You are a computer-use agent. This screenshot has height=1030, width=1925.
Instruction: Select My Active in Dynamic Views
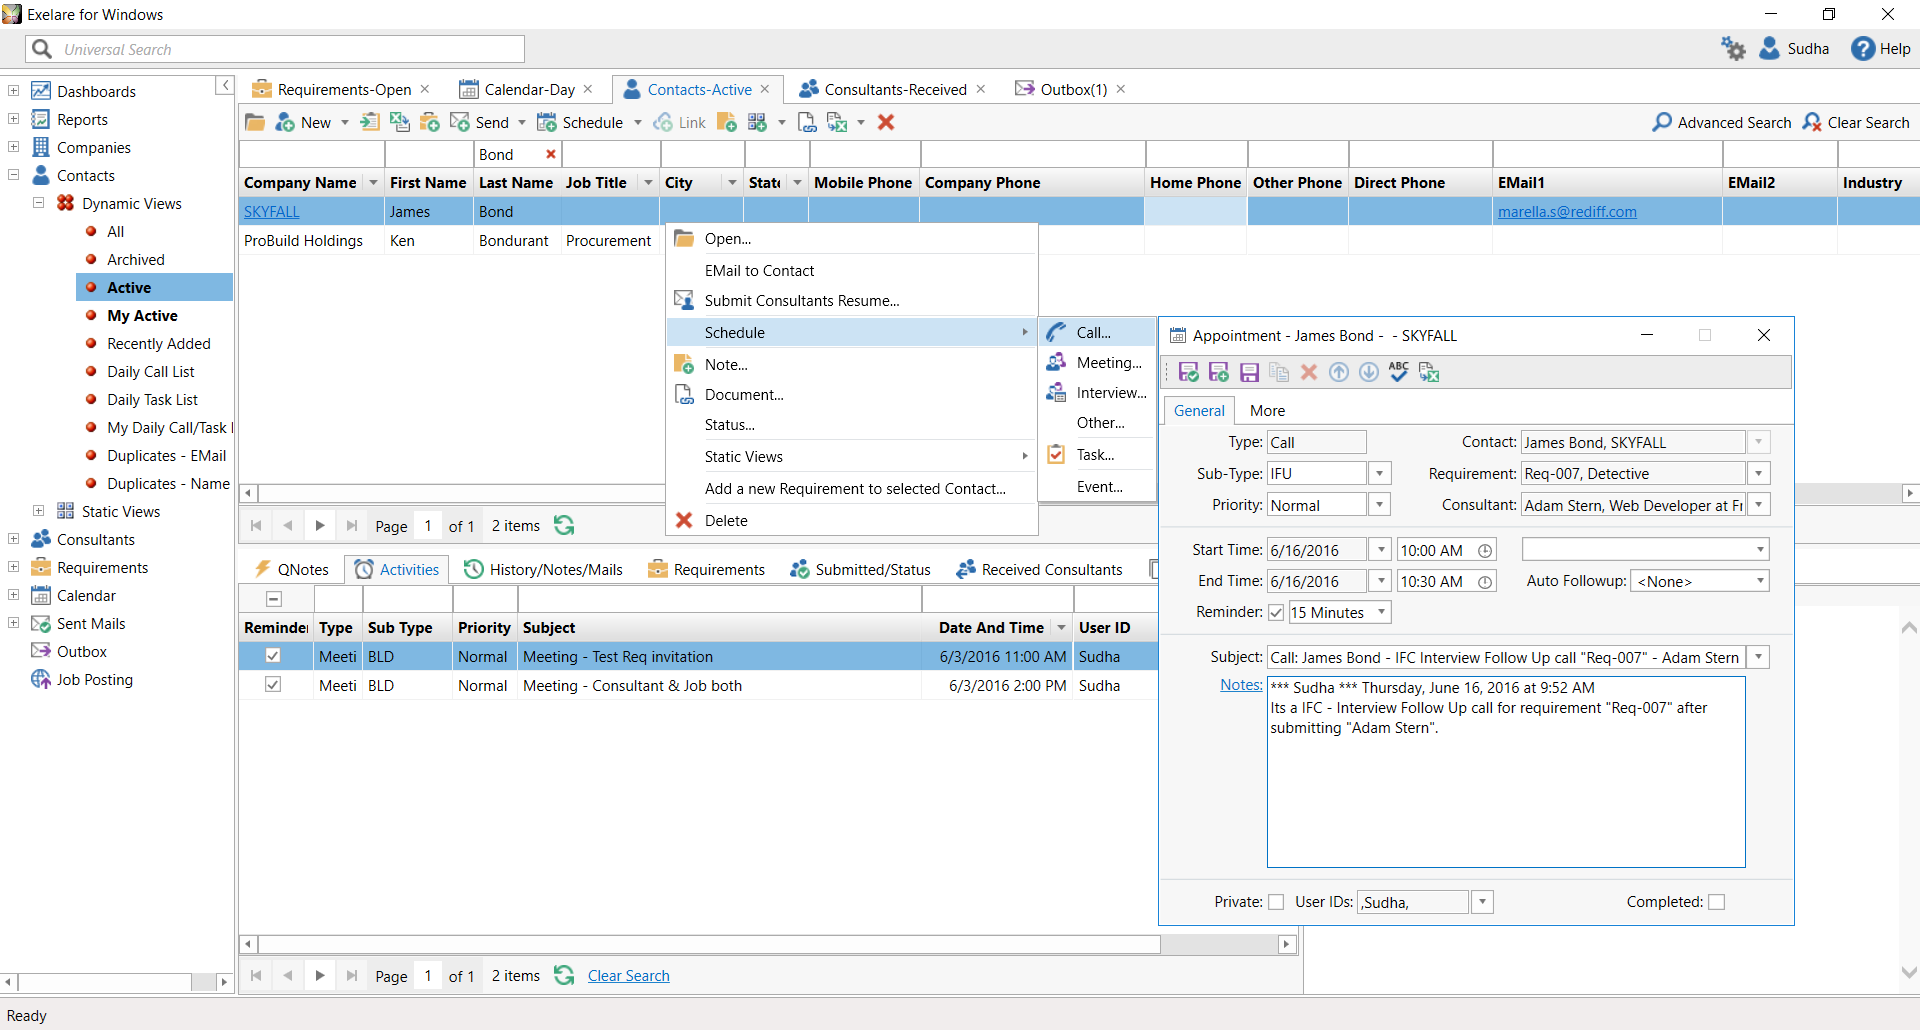click(x=142, y=315)
